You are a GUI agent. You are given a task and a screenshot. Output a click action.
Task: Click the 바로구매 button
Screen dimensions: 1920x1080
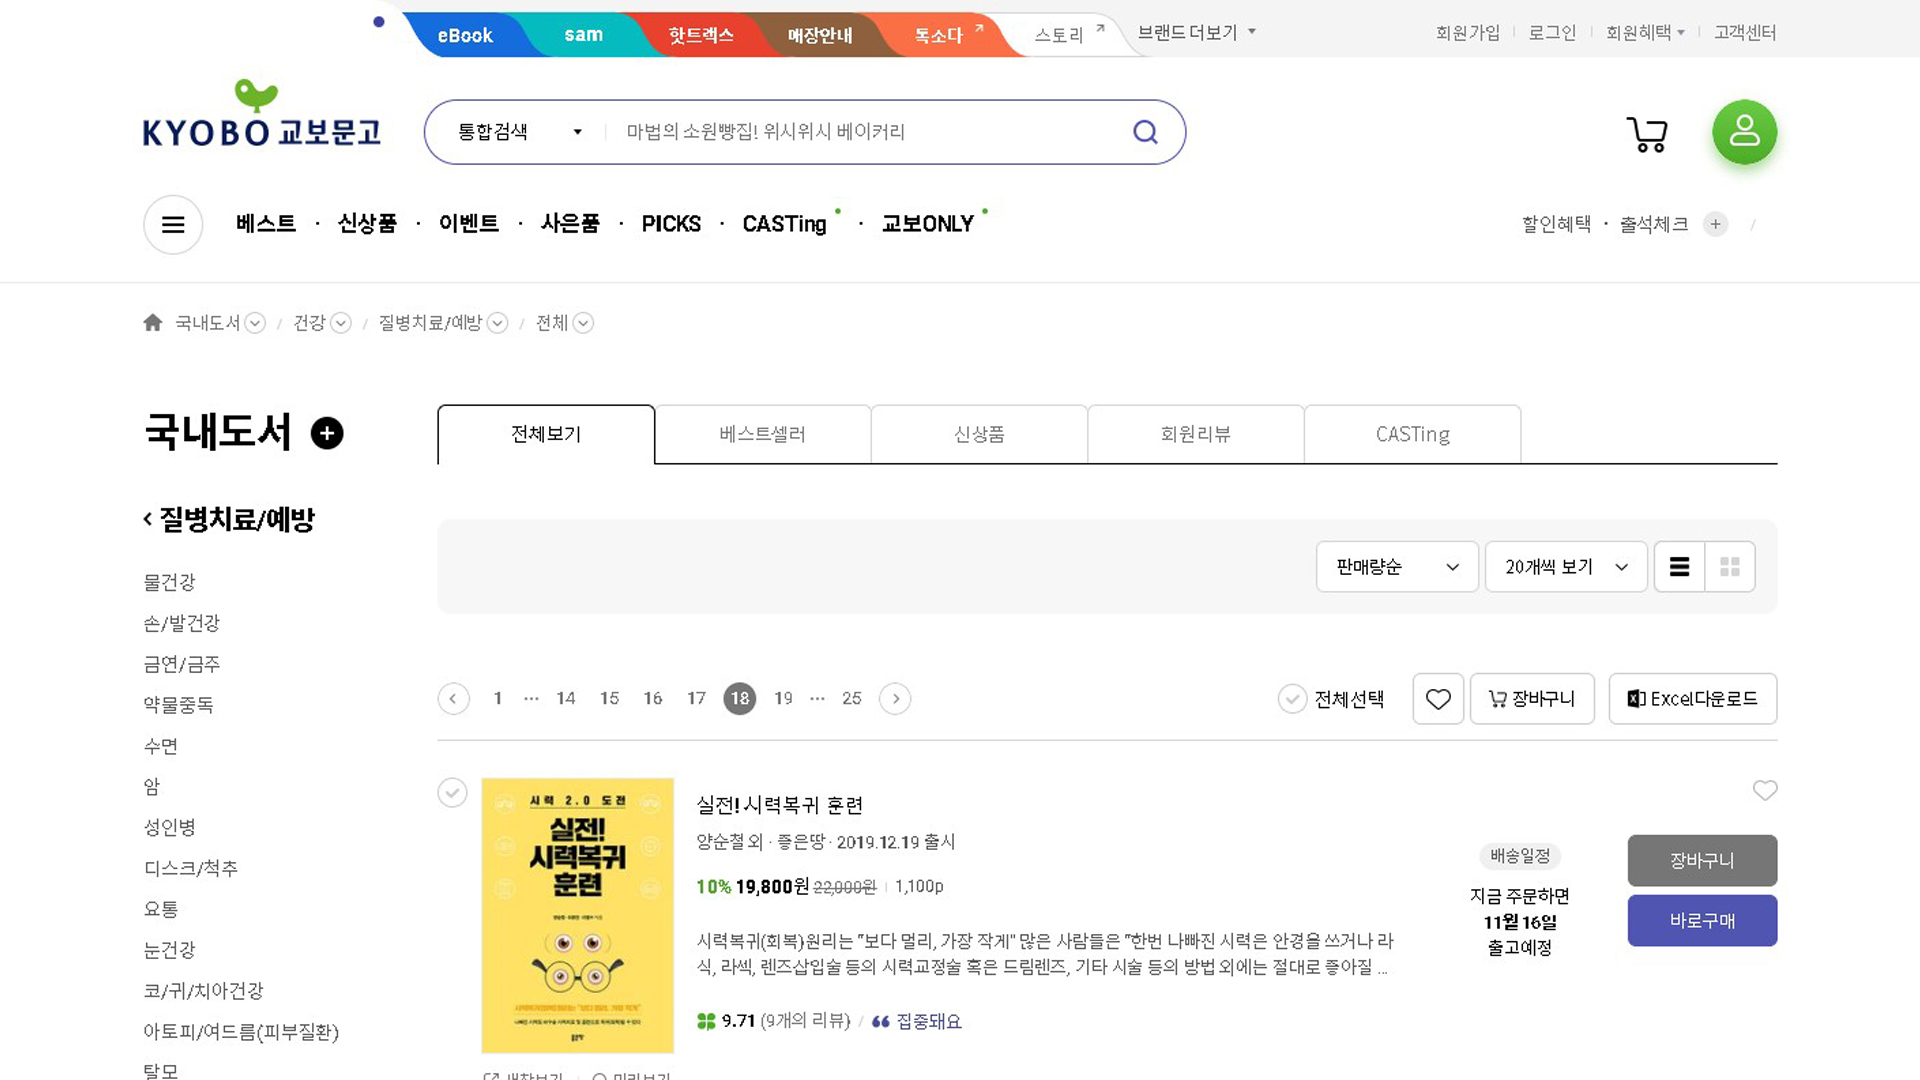click(1702, 921)
